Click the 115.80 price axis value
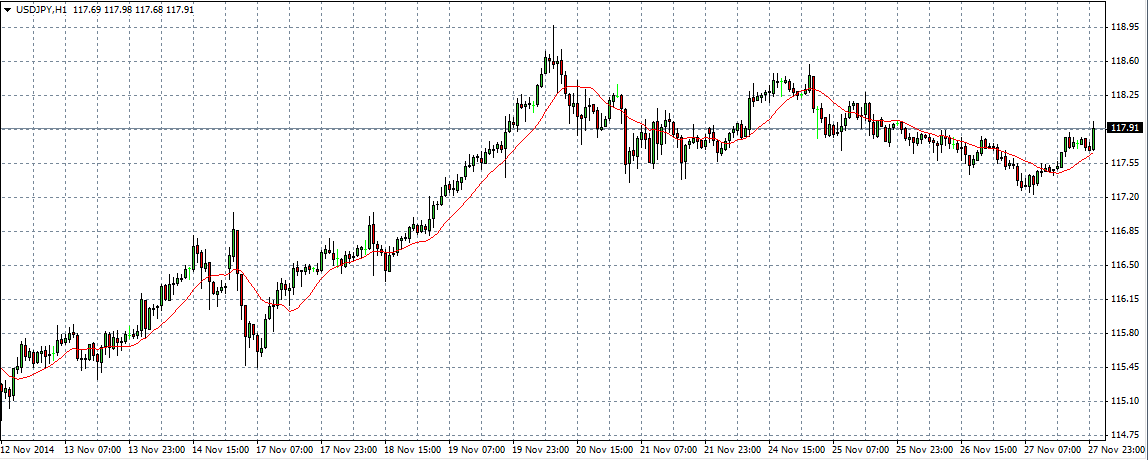 1126,332
